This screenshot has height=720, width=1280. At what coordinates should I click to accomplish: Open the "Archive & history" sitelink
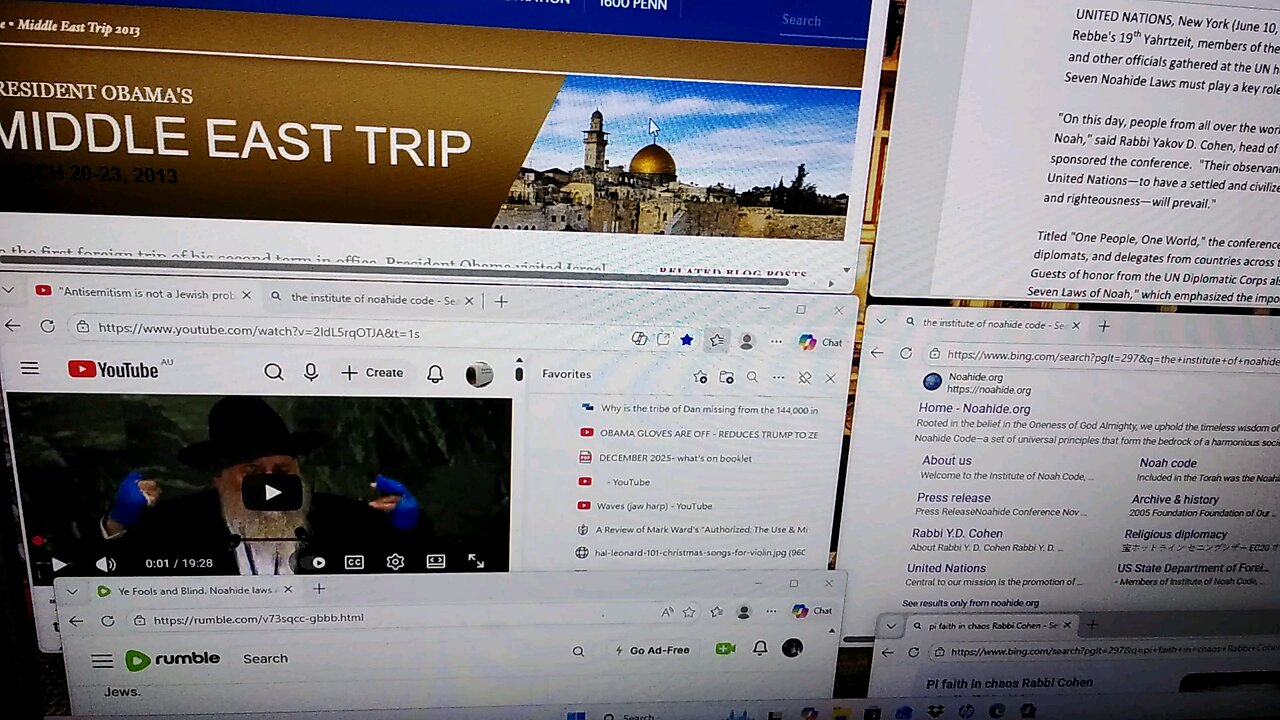pyautogui.click(x=1175, y=500)
